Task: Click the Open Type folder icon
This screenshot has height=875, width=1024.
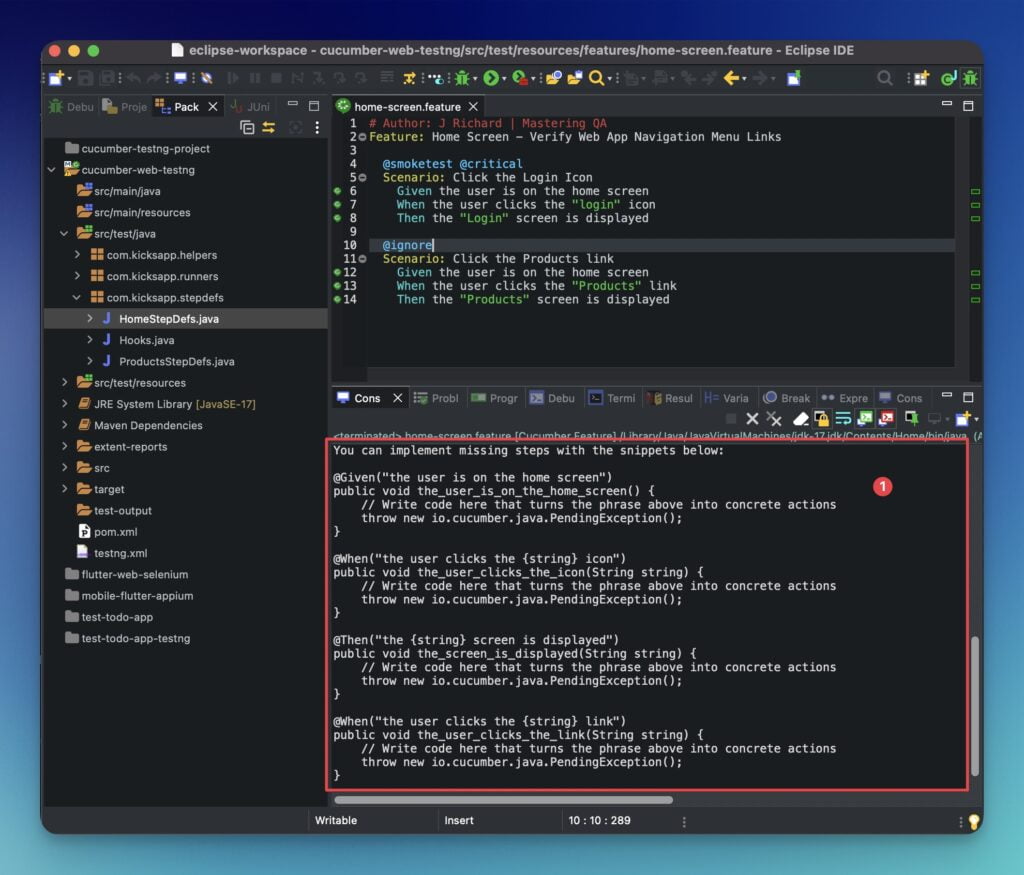Action: click(x=553, y=78)
